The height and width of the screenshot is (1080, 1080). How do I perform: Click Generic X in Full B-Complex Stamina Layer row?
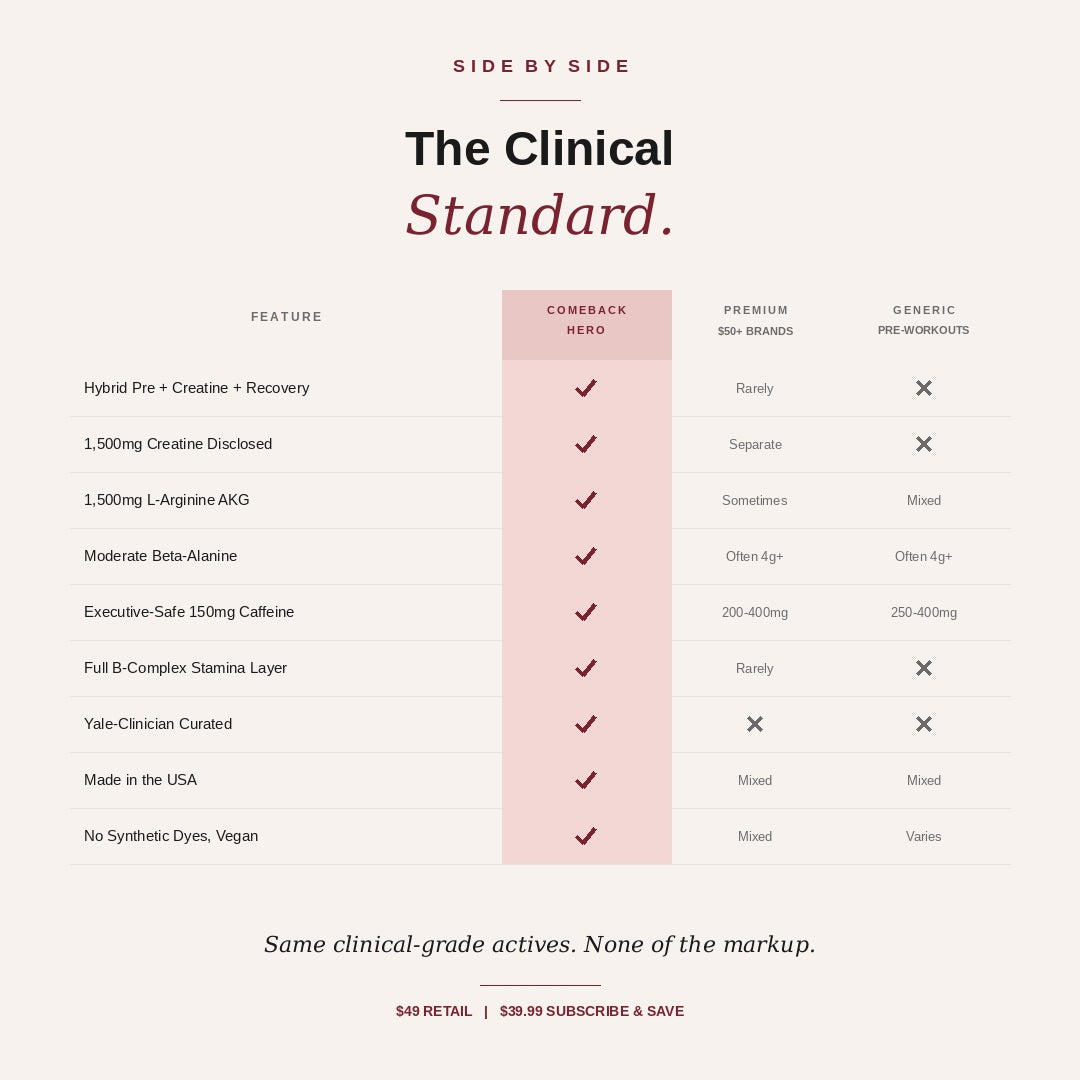pos(924,668)
